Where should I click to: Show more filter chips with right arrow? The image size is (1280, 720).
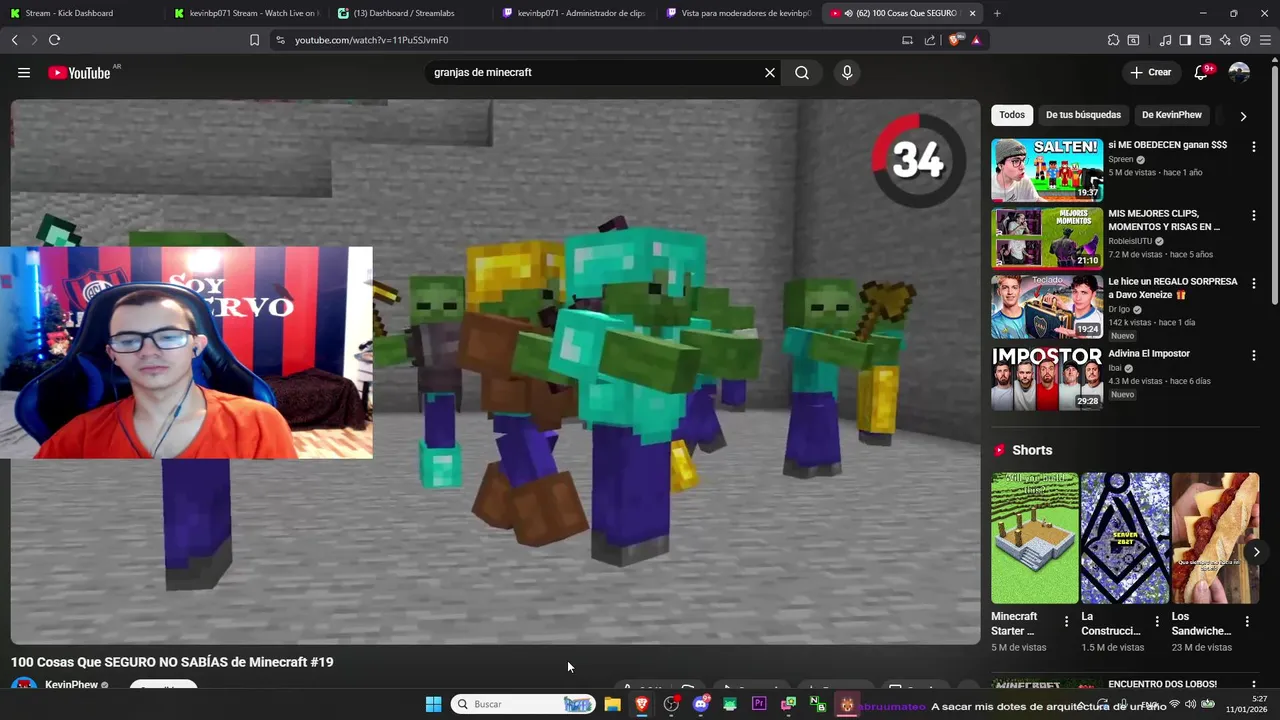click(x=1243, y=116)
